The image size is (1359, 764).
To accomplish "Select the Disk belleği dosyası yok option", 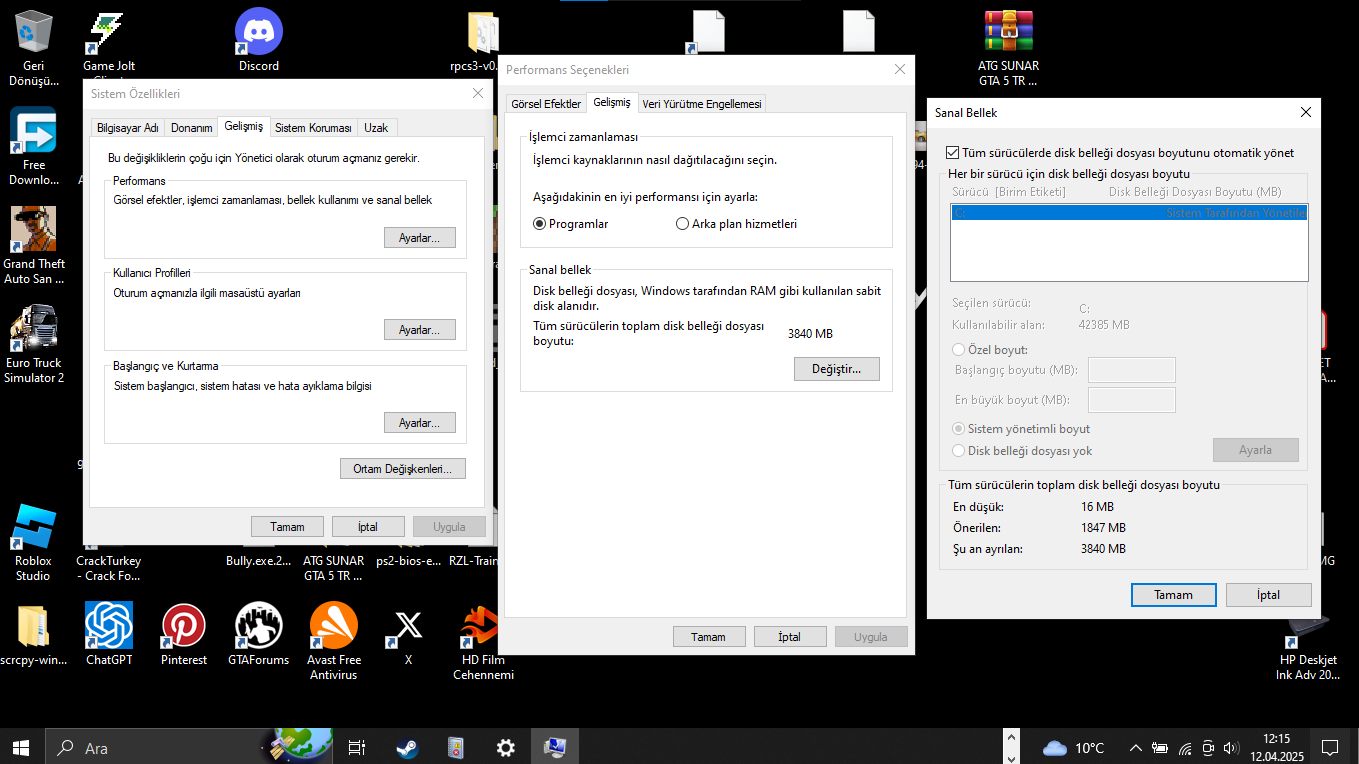I will click(959, 451).
